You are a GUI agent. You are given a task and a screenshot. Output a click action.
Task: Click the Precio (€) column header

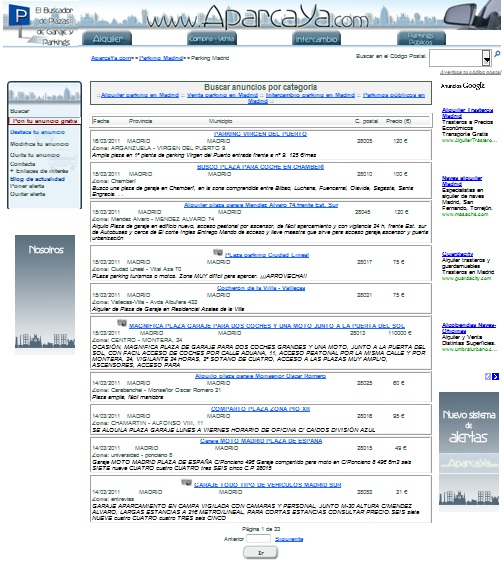(x=398, y=121)
